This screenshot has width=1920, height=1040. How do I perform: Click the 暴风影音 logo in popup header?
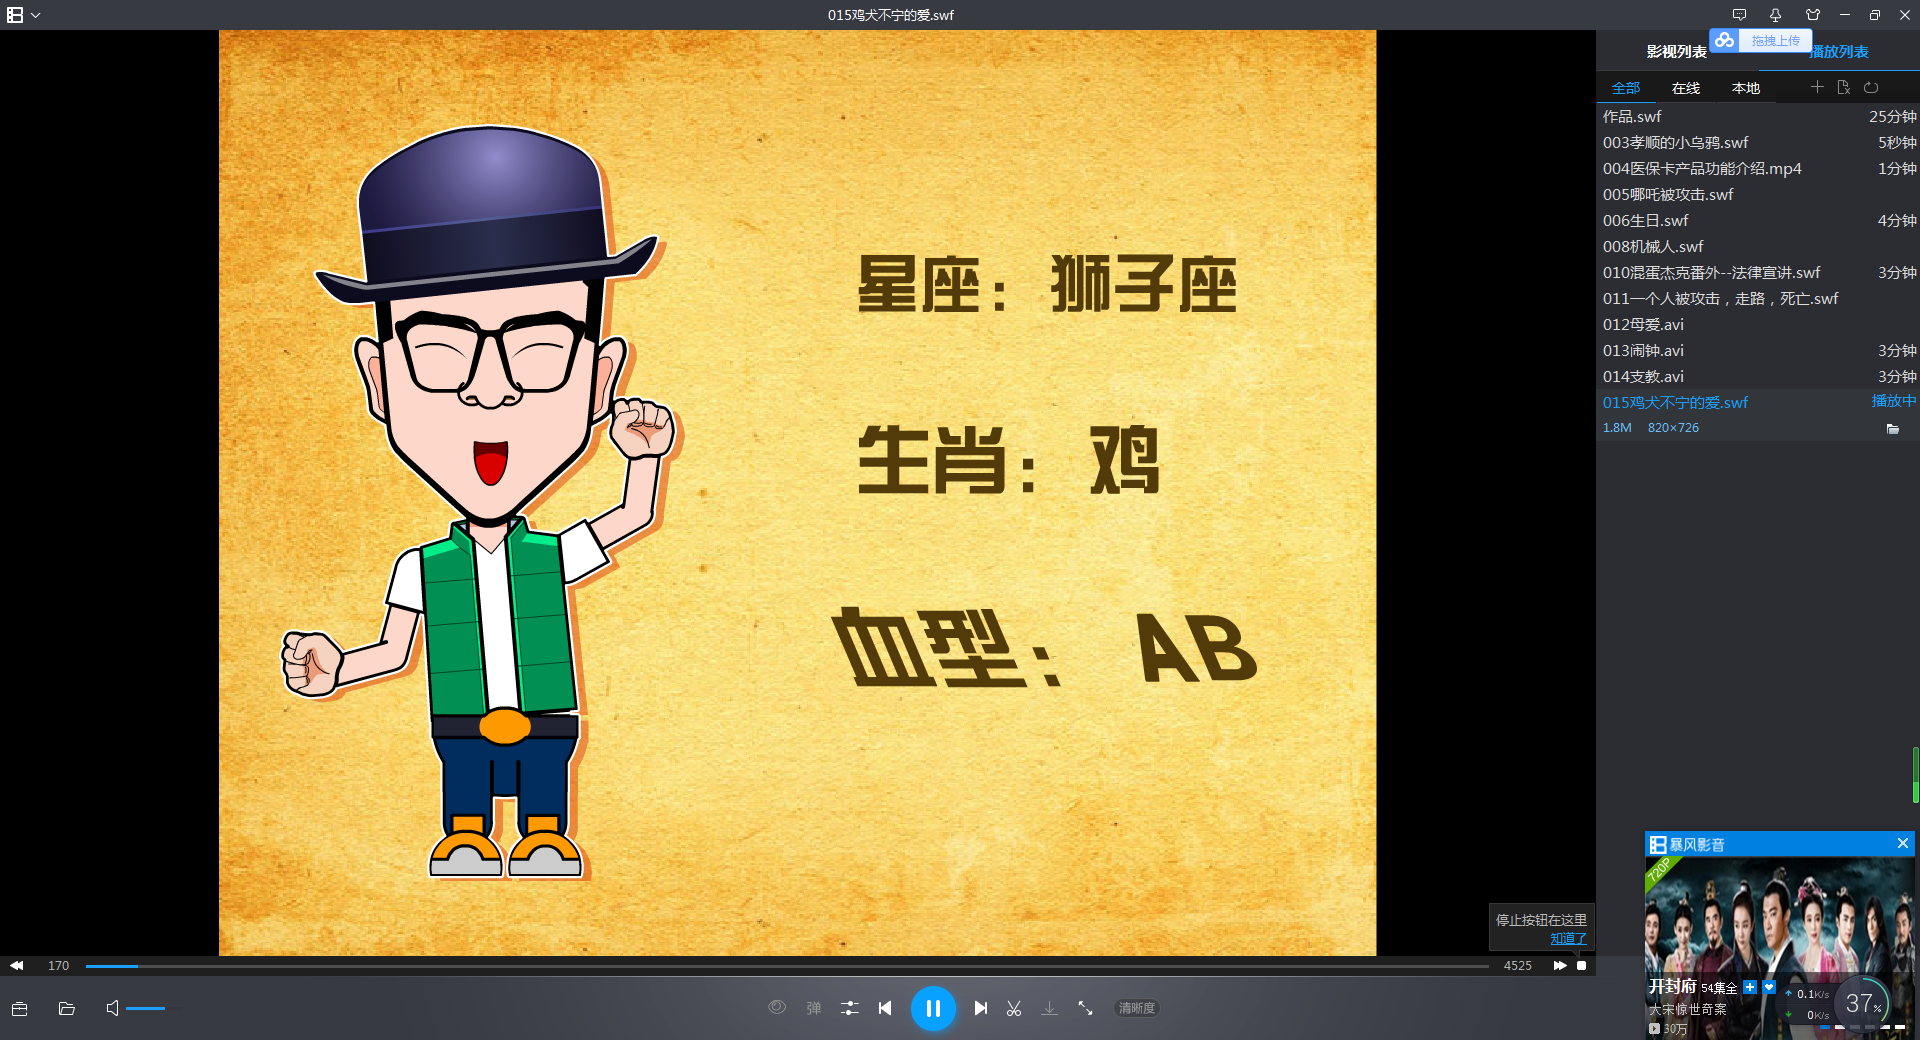(1688, 844)
